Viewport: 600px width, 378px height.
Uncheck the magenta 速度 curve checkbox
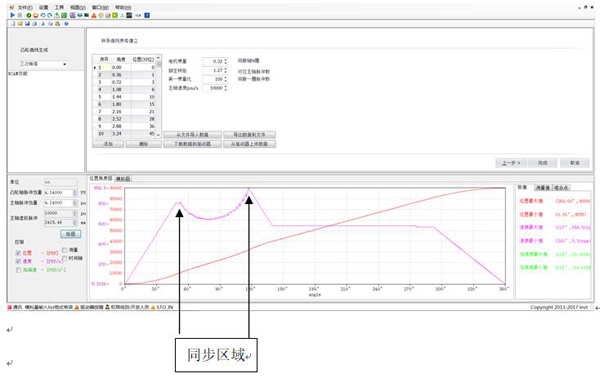[x=18, y=261]
